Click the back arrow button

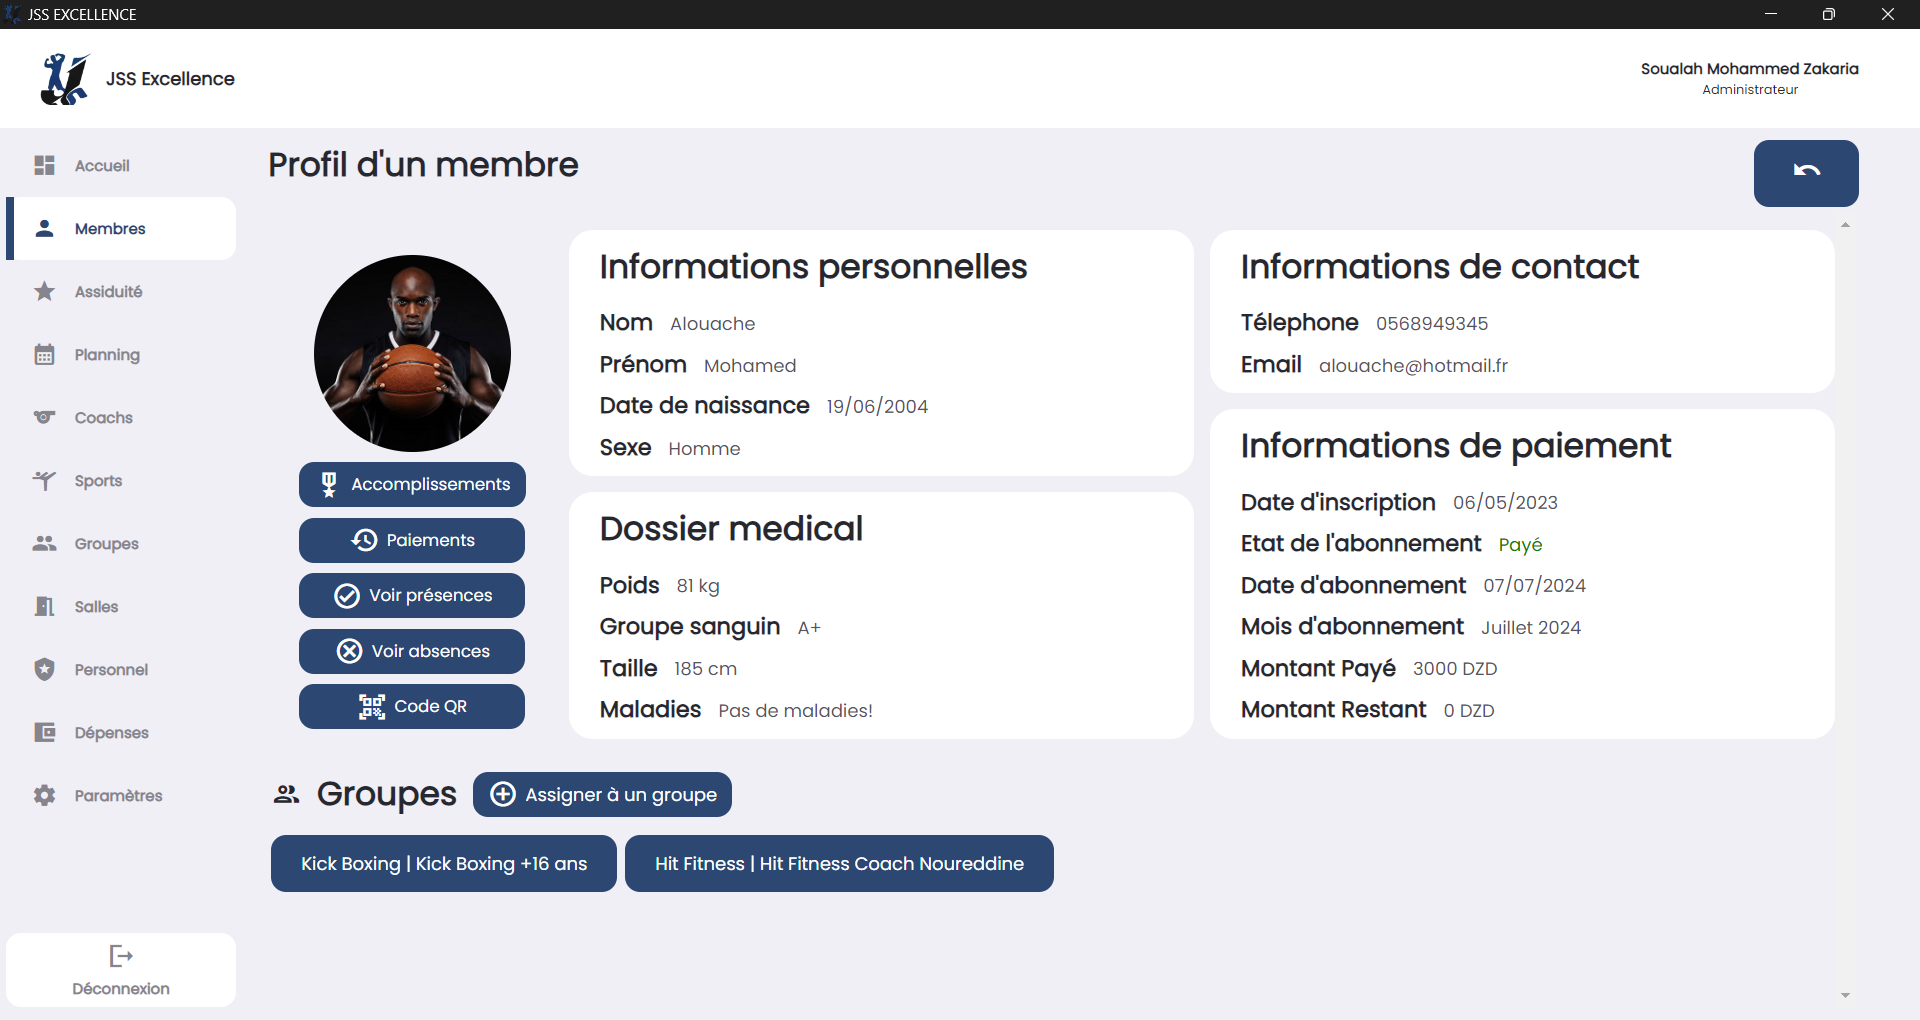pos(1805,173)
